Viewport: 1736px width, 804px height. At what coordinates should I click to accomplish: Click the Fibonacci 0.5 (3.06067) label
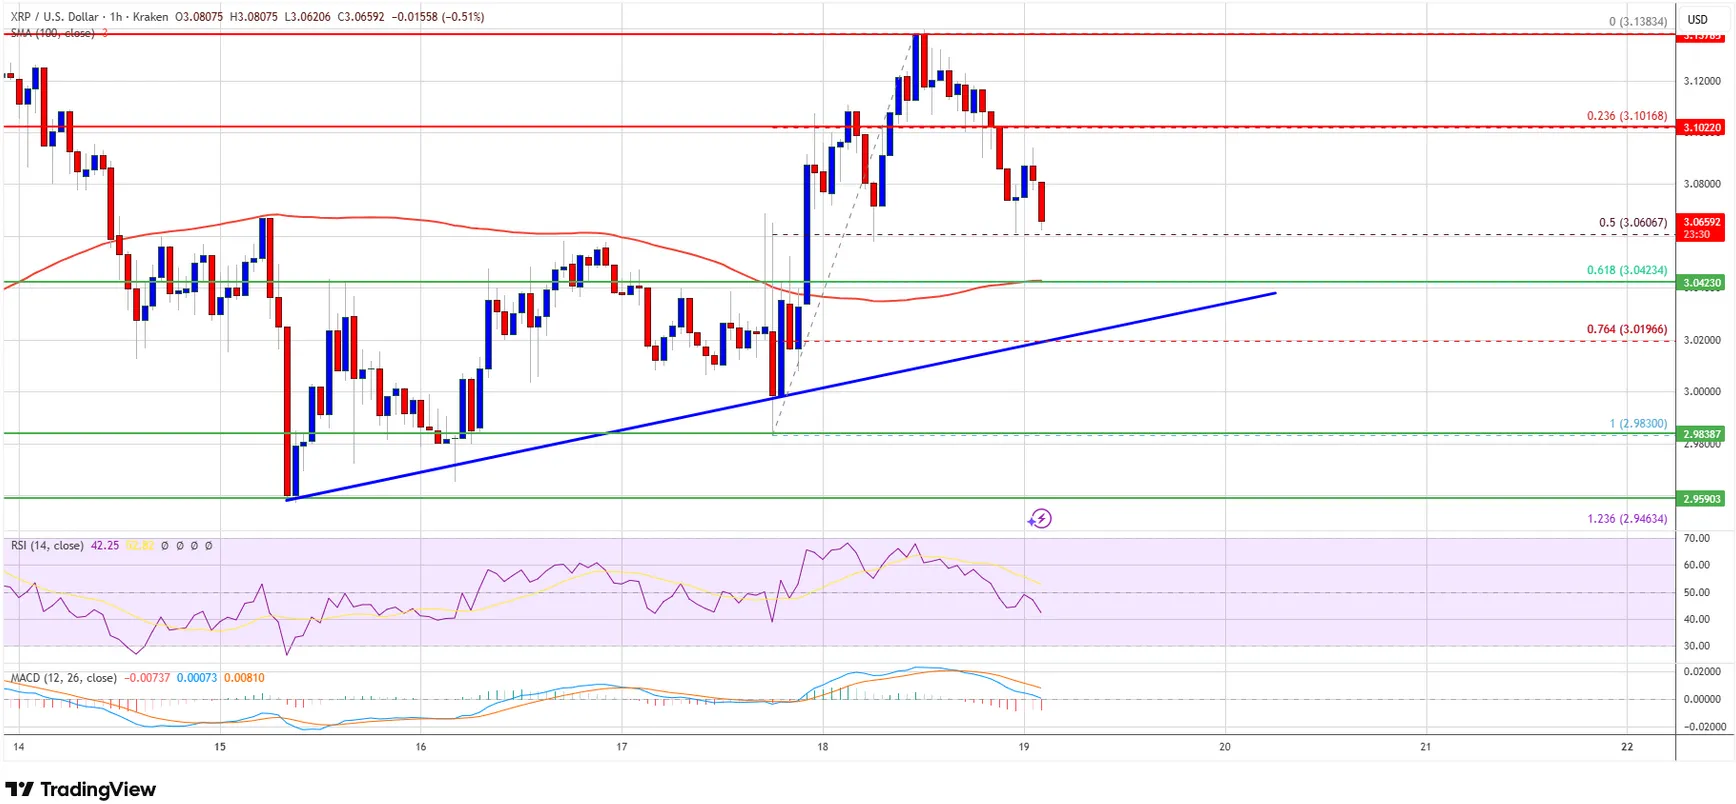1633,223
